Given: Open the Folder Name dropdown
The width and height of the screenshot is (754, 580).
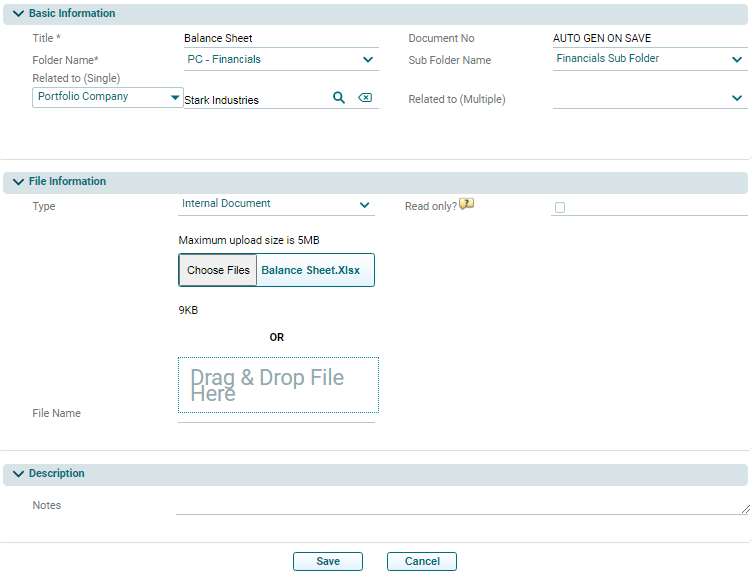Looking at the screenshot, I should click(x=367, y=60).
